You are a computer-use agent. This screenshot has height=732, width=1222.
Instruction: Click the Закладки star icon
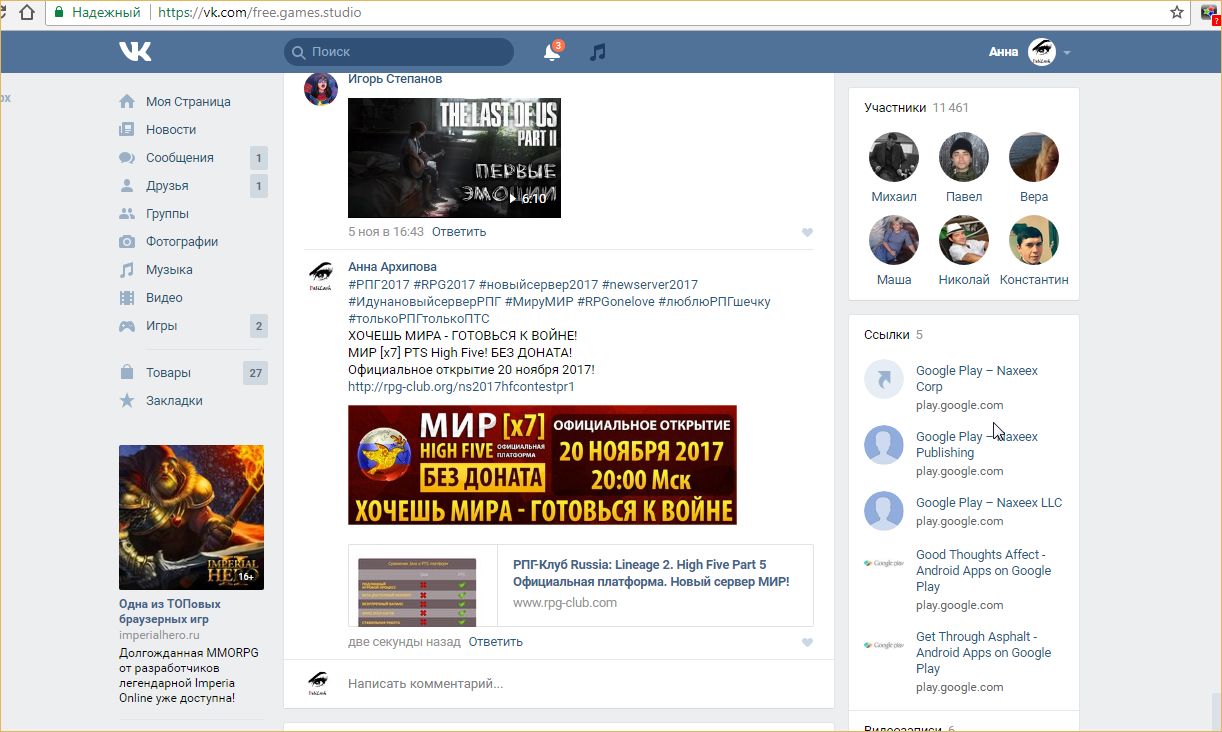pos(127,401)
